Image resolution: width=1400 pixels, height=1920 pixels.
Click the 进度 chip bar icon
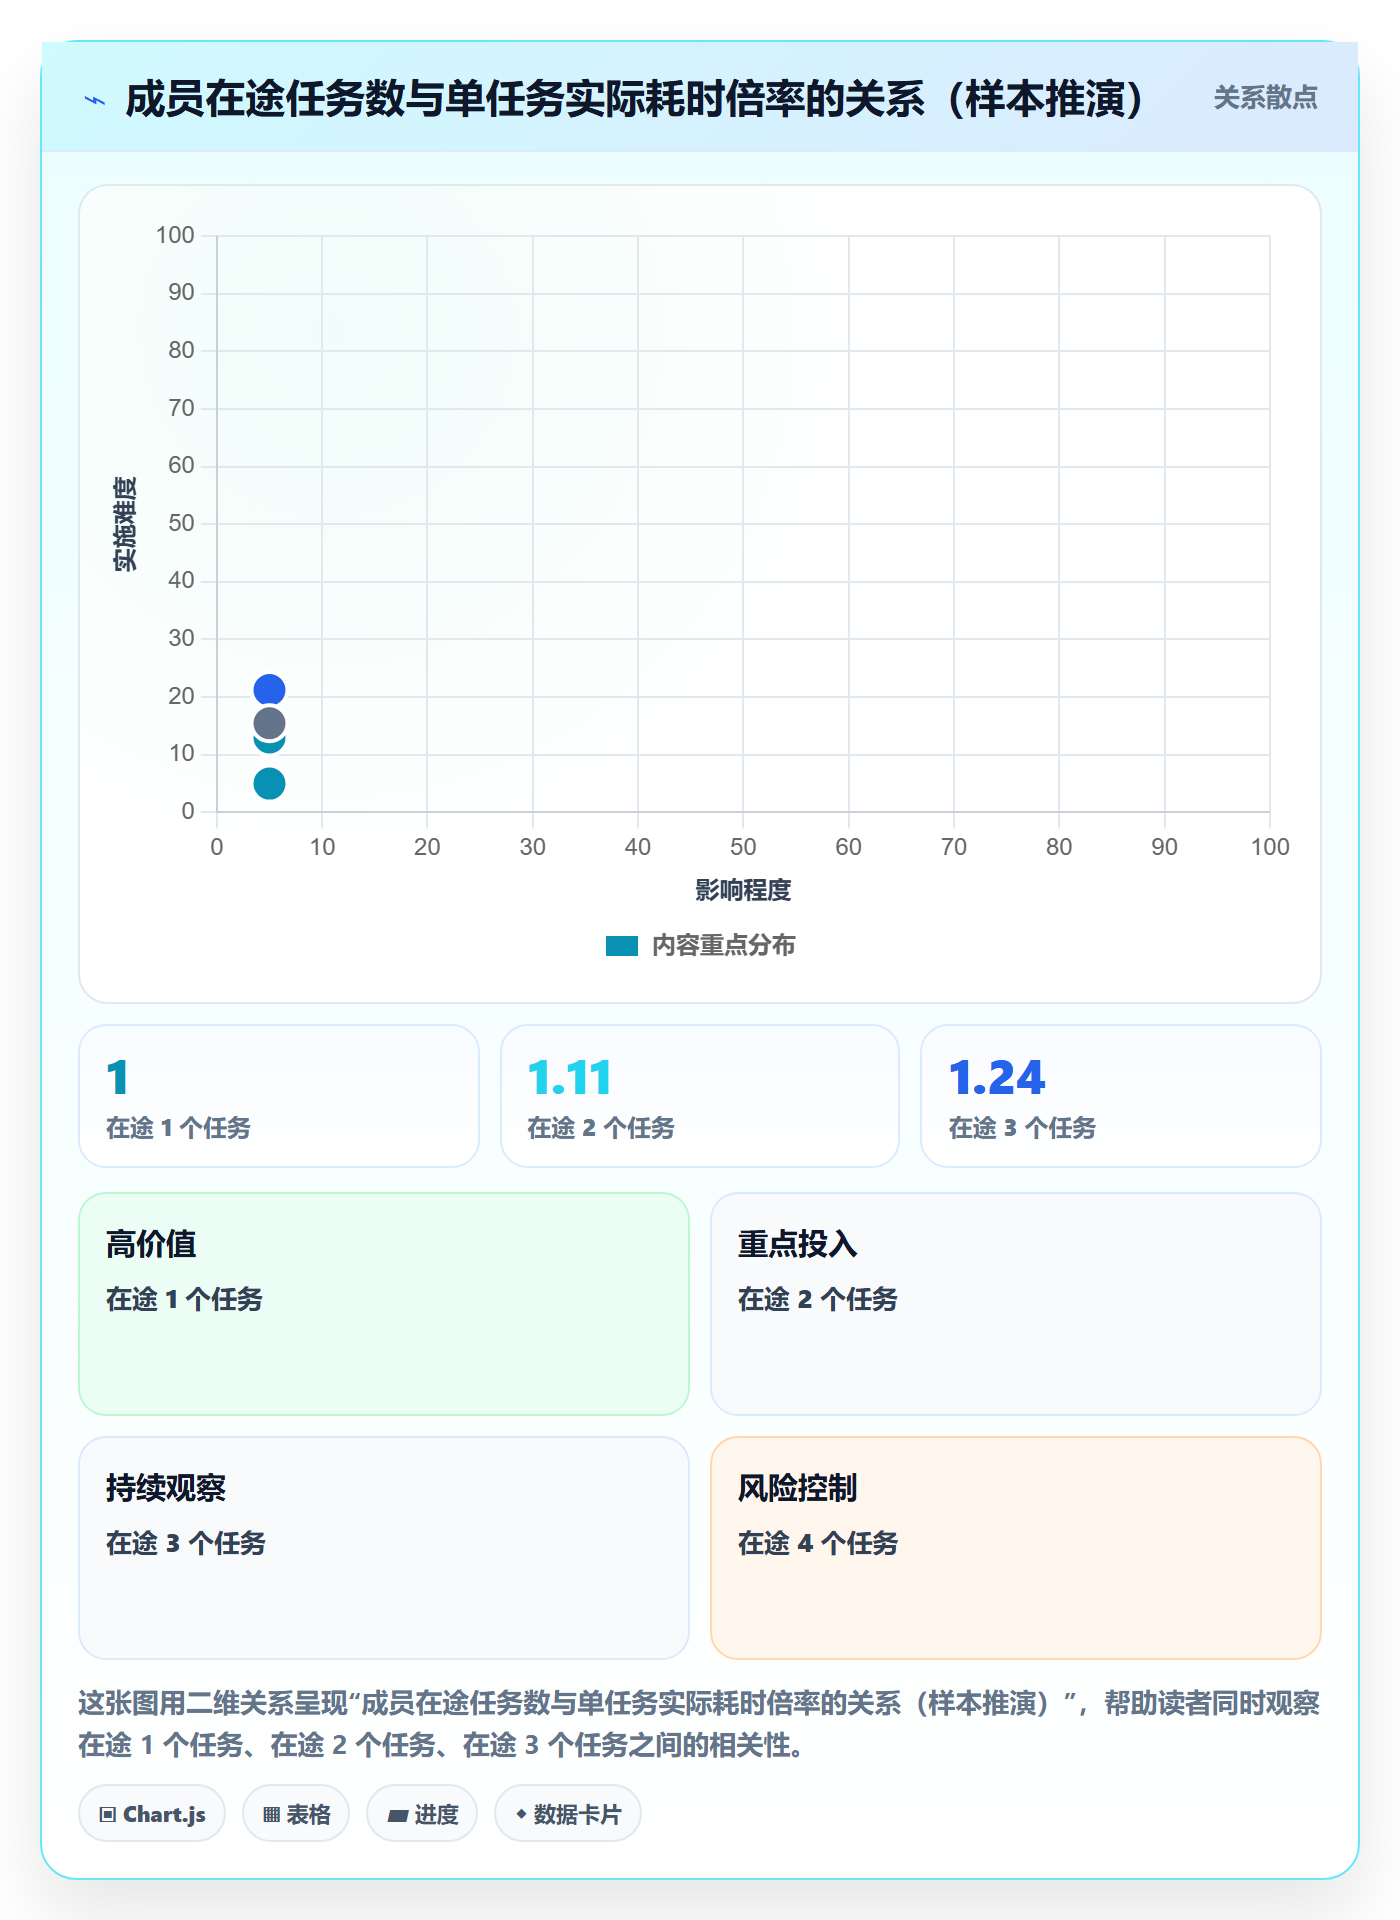pos(397,1816)
